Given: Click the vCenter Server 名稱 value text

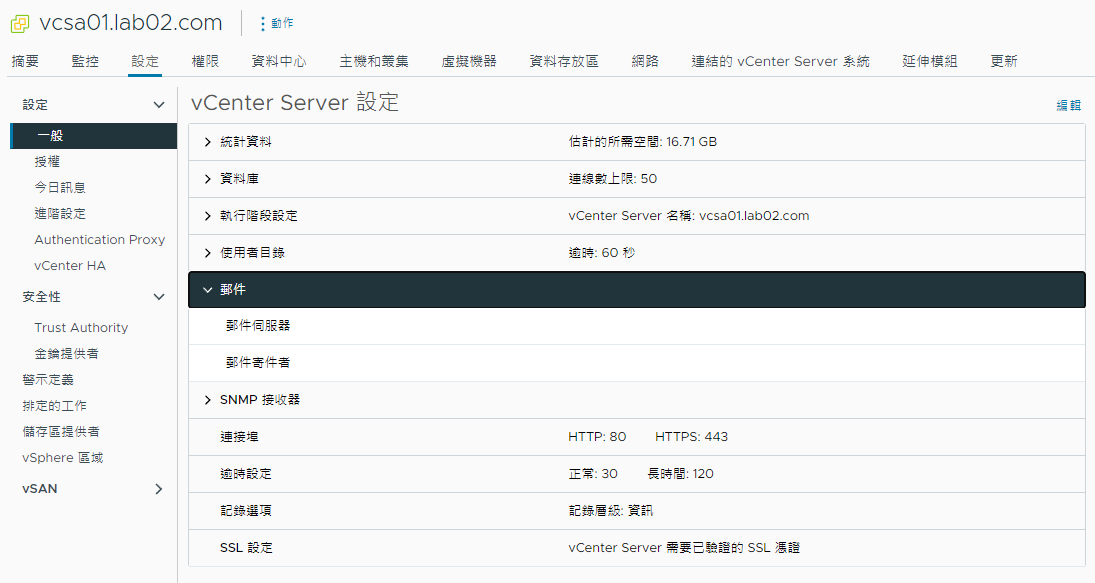Looking at the screenshot, I should (x=689, y=216).
